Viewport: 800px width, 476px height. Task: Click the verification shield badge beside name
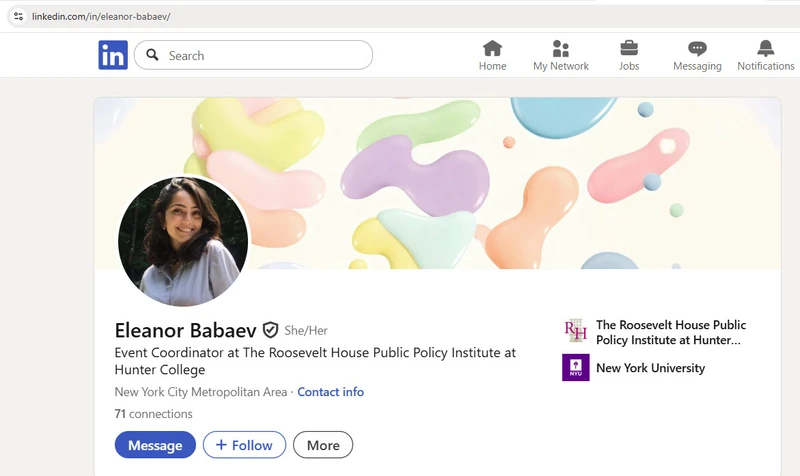[270, 330]
